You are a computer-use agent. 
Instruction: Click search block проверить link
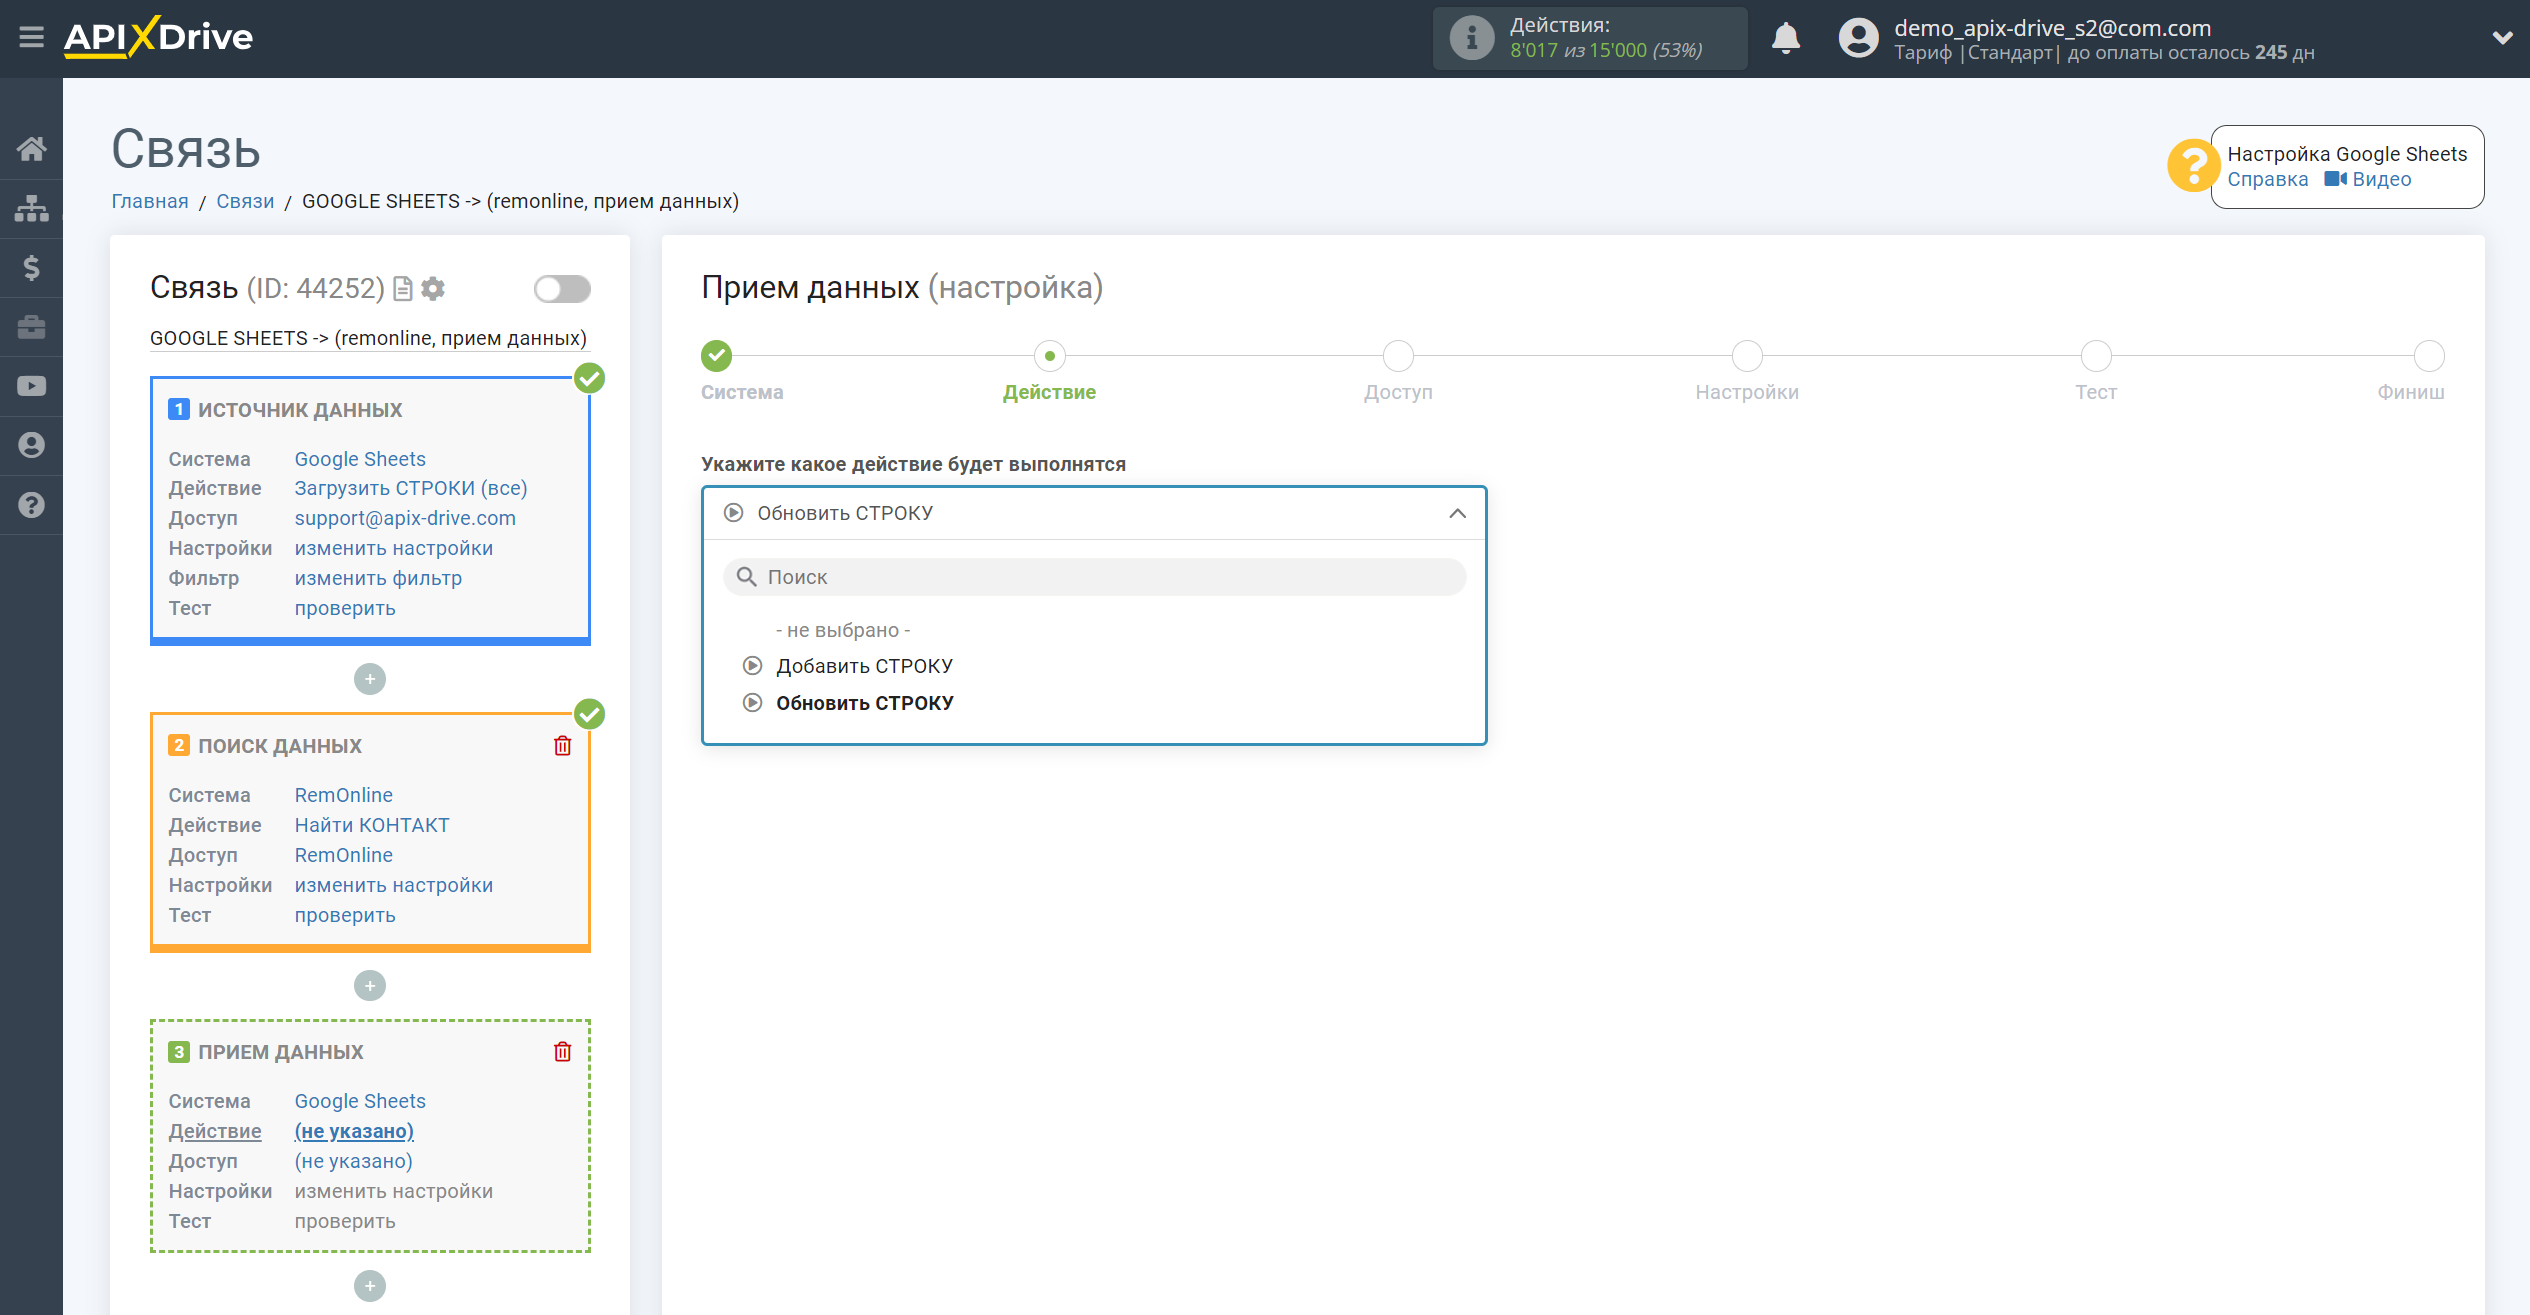point(345,915)
